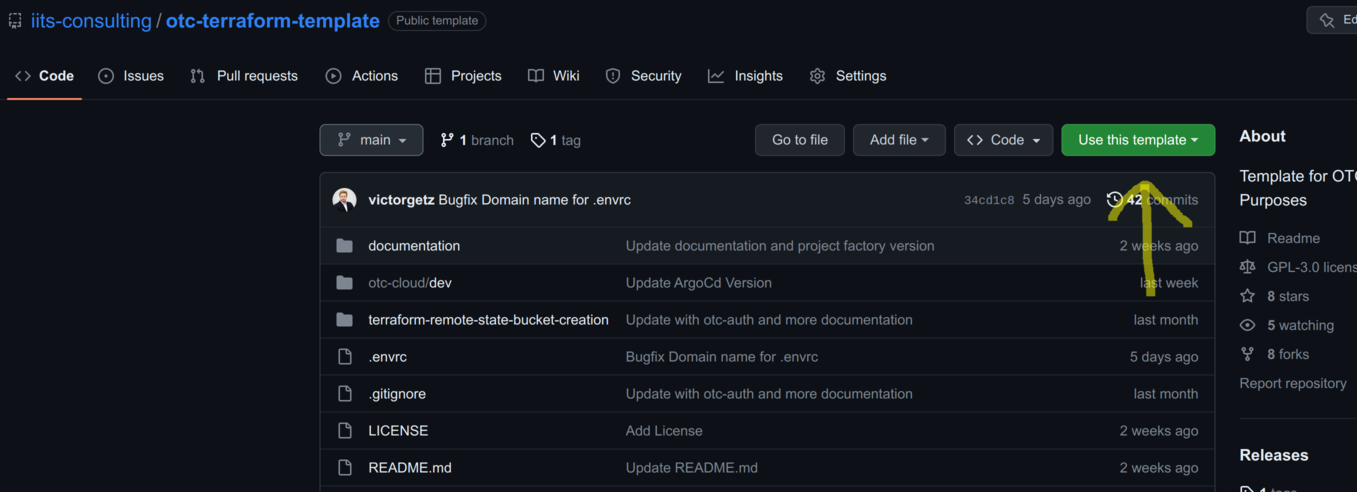The image size is (1357, 492).
Task: Click Use this template button
Action: pos(1138,140)
